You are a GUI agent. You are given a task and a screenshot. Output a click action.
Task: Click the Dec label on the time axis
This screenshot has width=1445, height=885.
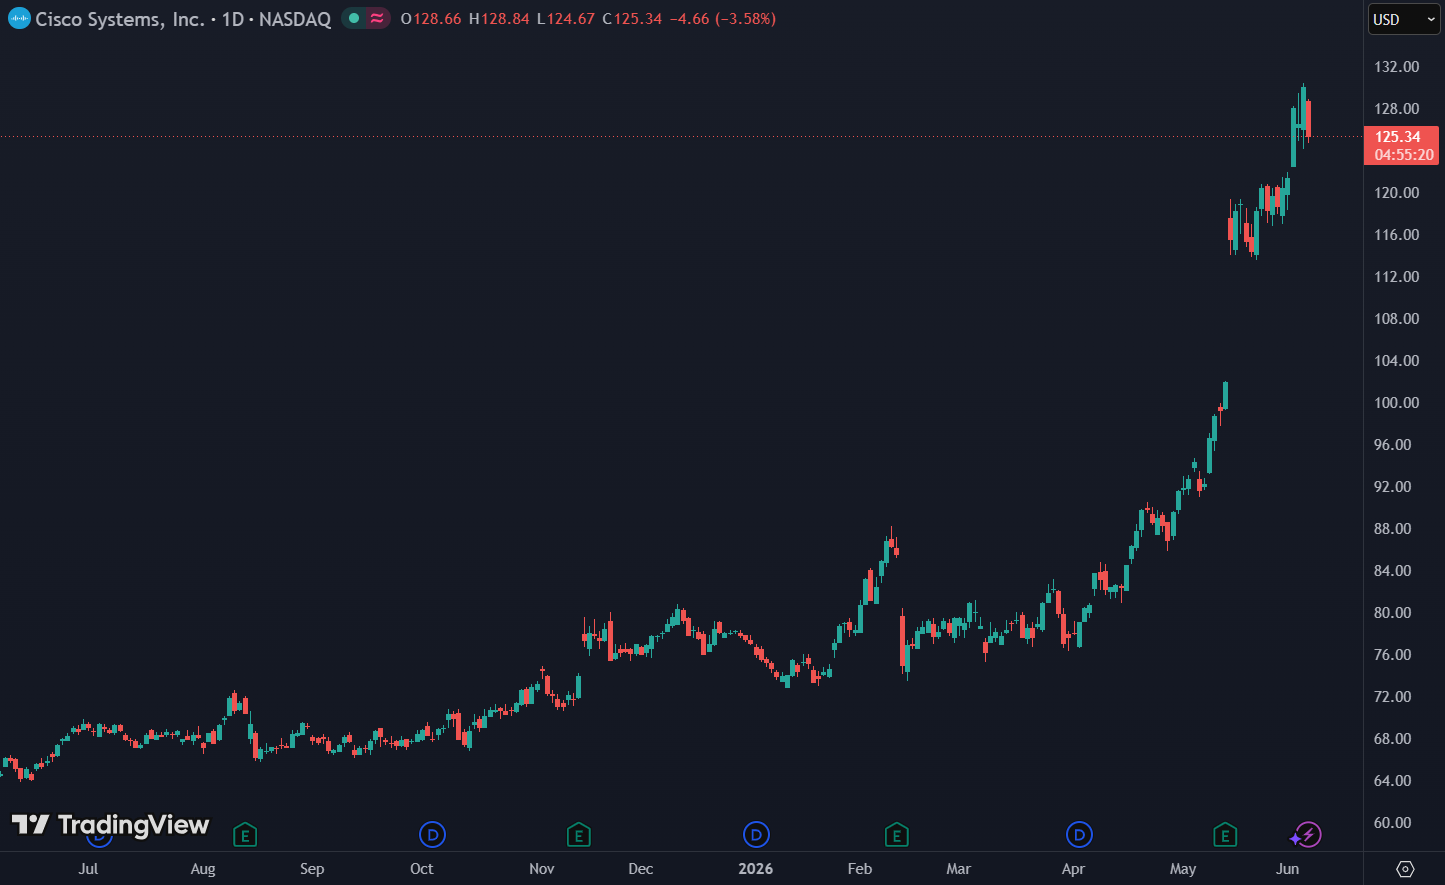tap(641, 869)
